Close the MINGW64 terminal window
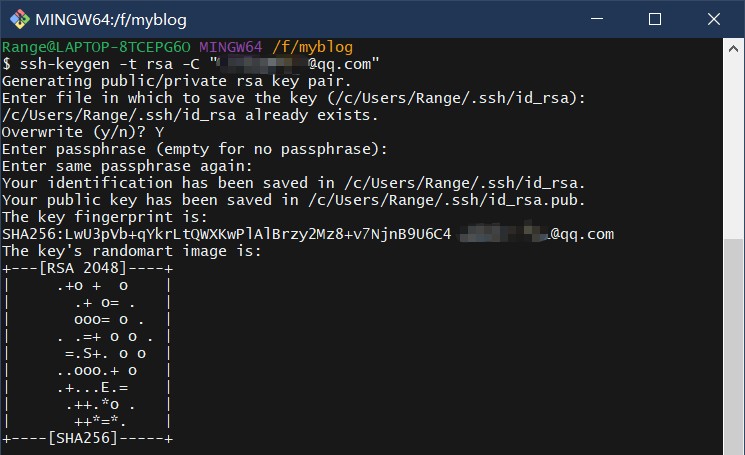The image size is (745, 455). pyautogui.click(x=714, y=19)
